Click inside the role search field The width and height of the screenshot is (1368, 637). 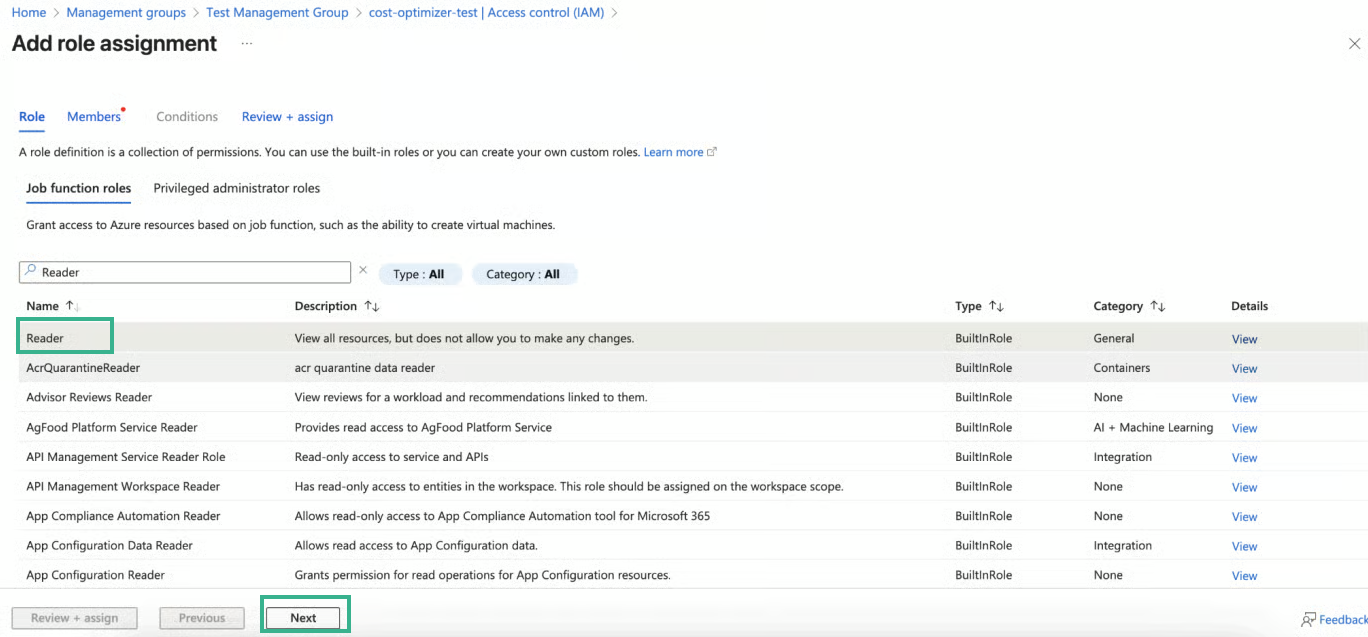point(190,272)
